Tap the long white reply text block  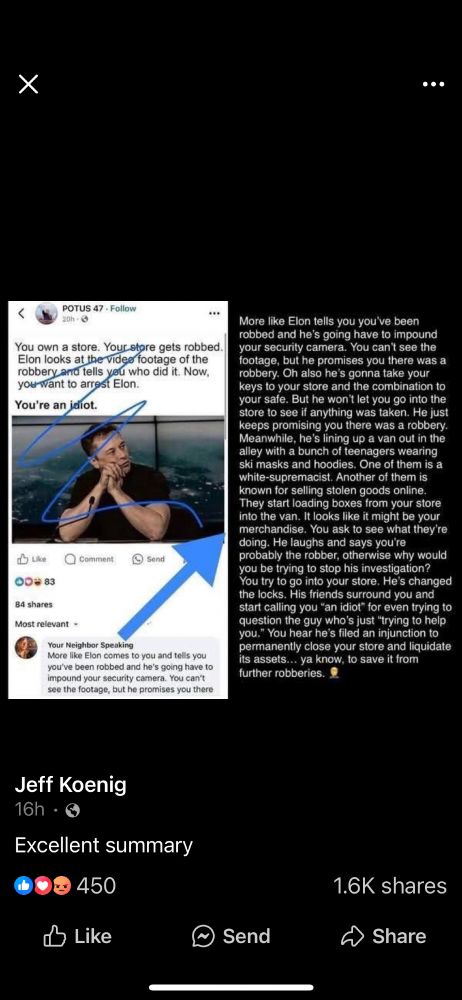(345, 497)
